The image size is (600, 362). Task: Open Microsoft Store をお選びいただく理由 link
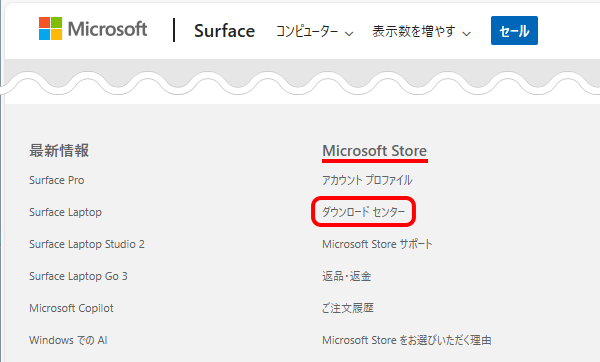[407, 340]
